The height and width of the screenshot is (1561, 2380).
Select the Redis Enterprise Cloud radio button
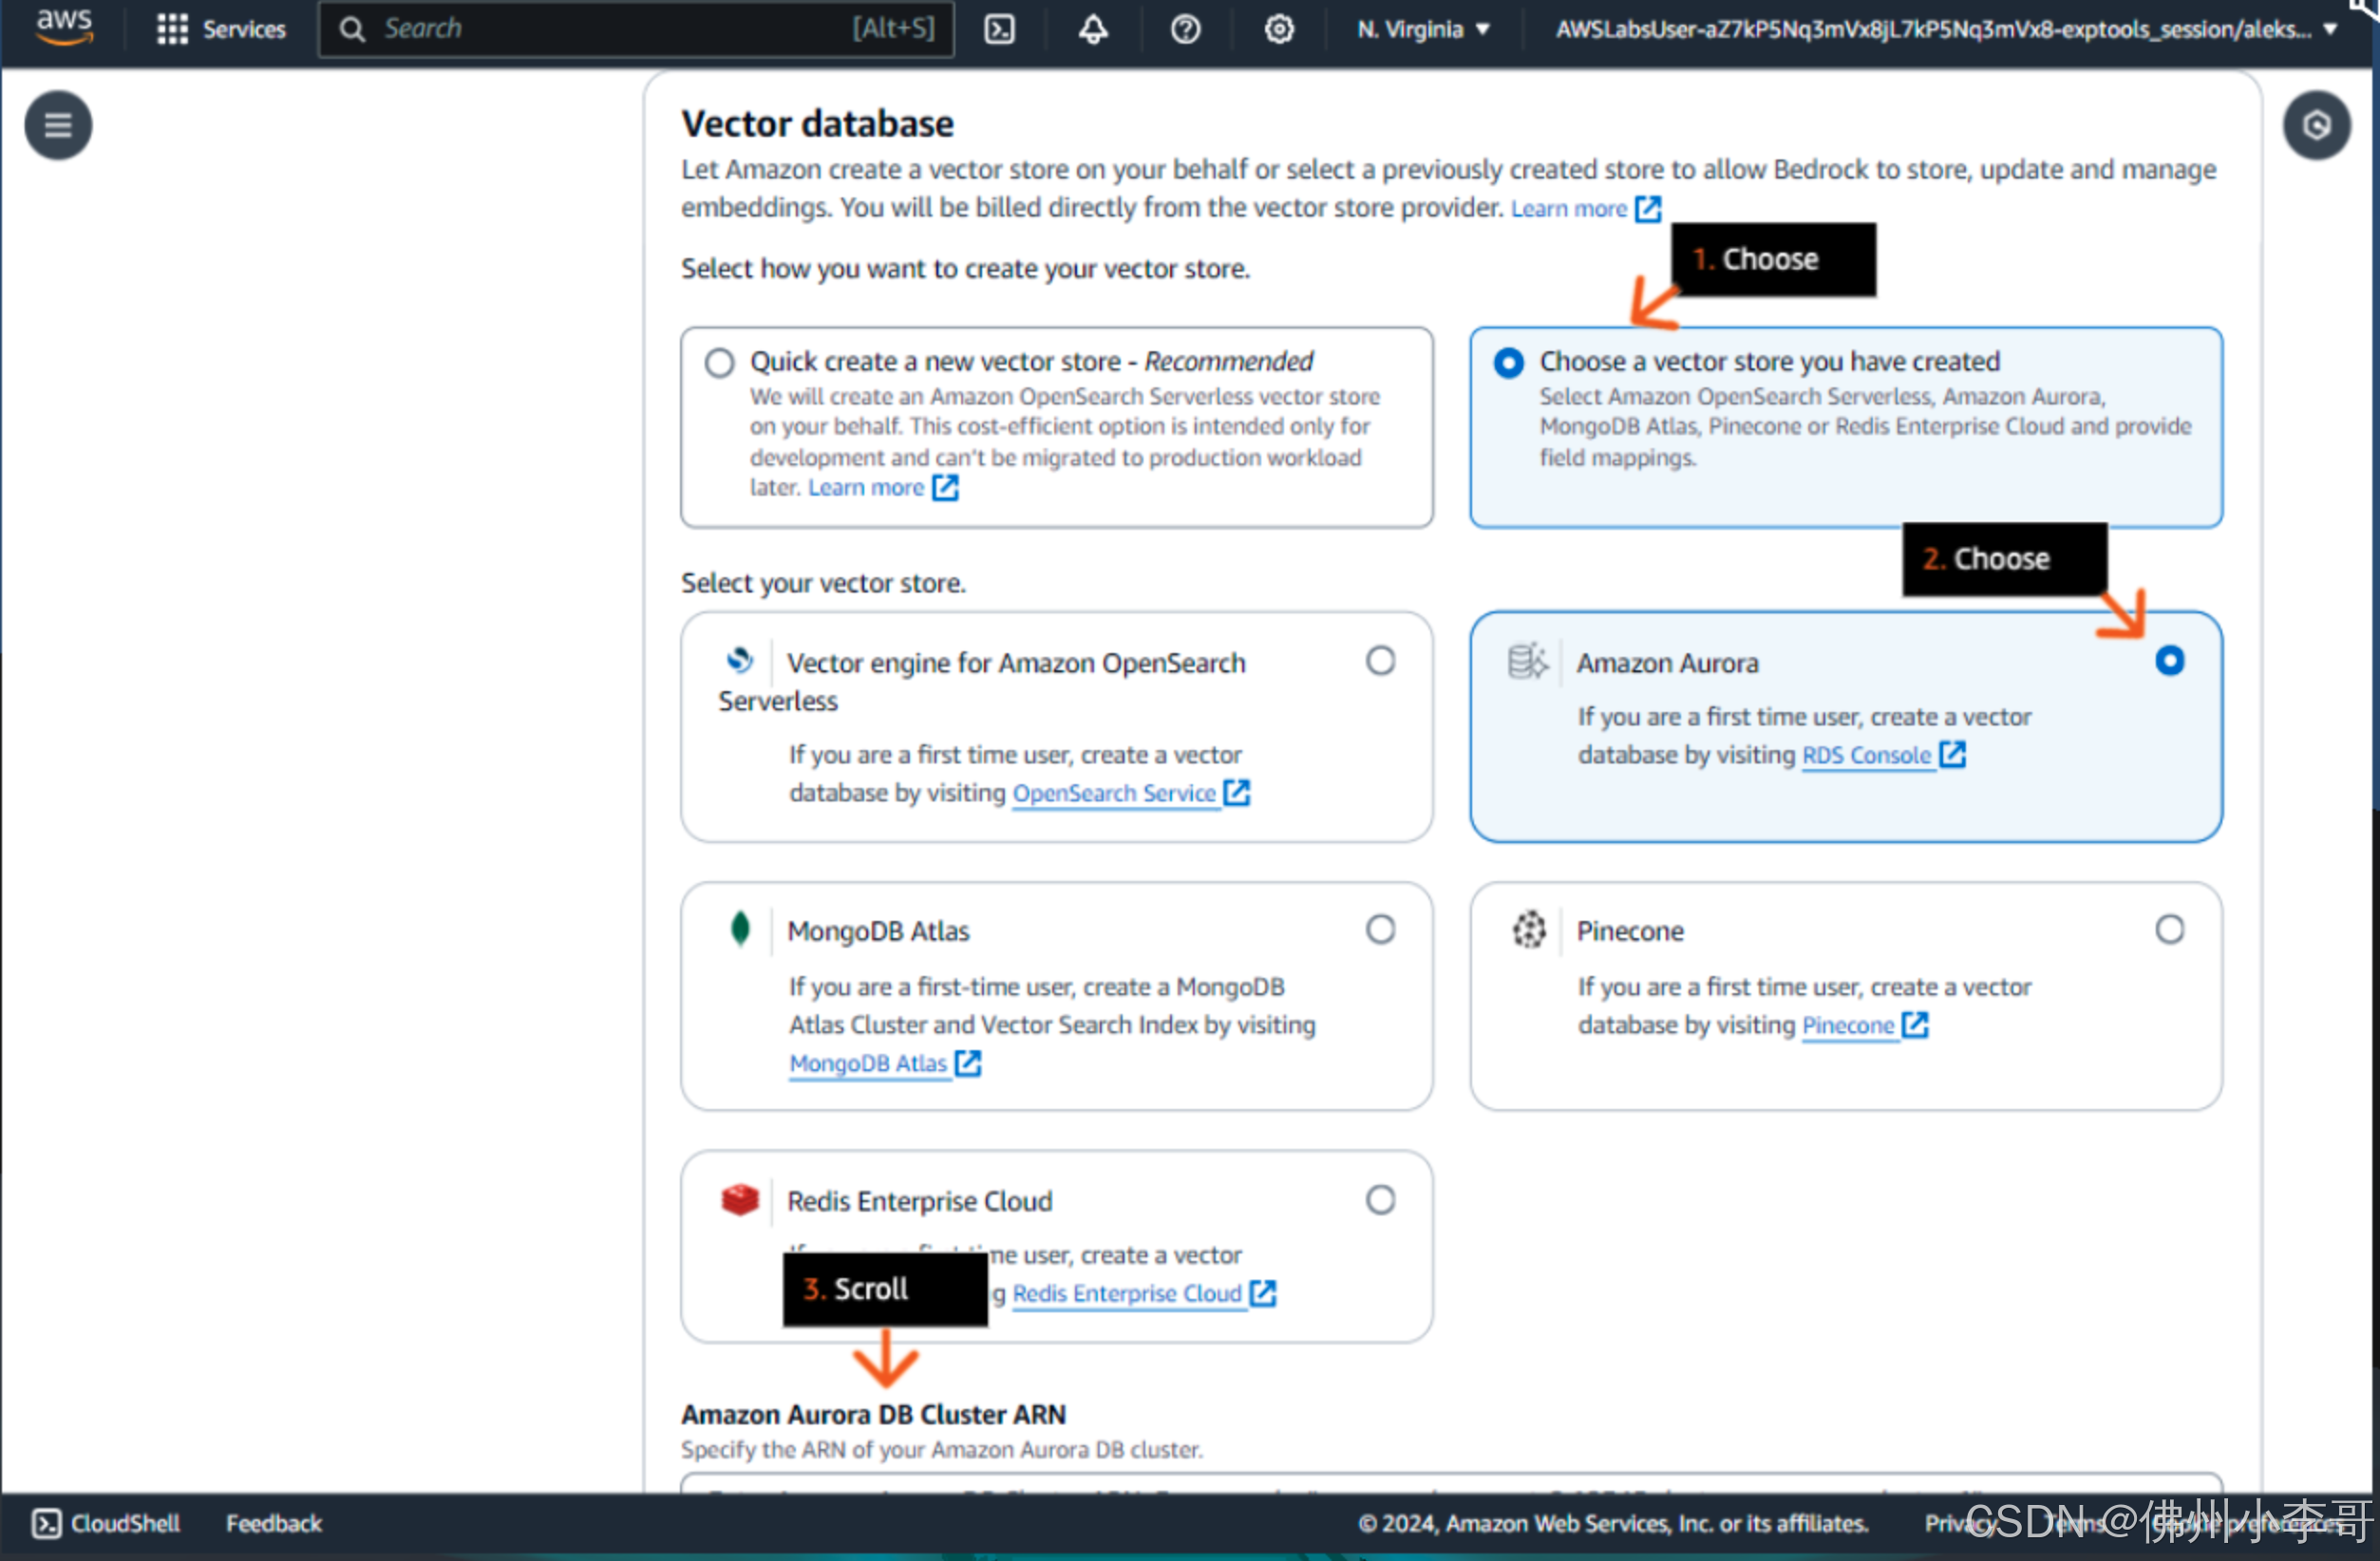(1380, 1199)
